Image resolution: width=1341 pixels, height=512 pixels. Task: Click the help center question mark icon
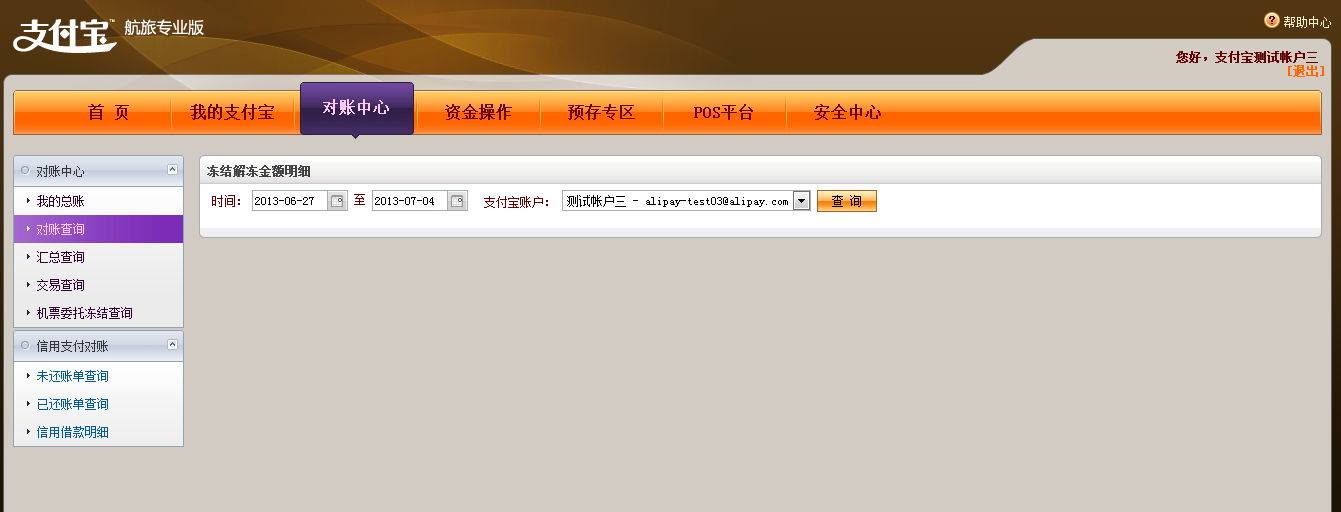coord(1271,20)
